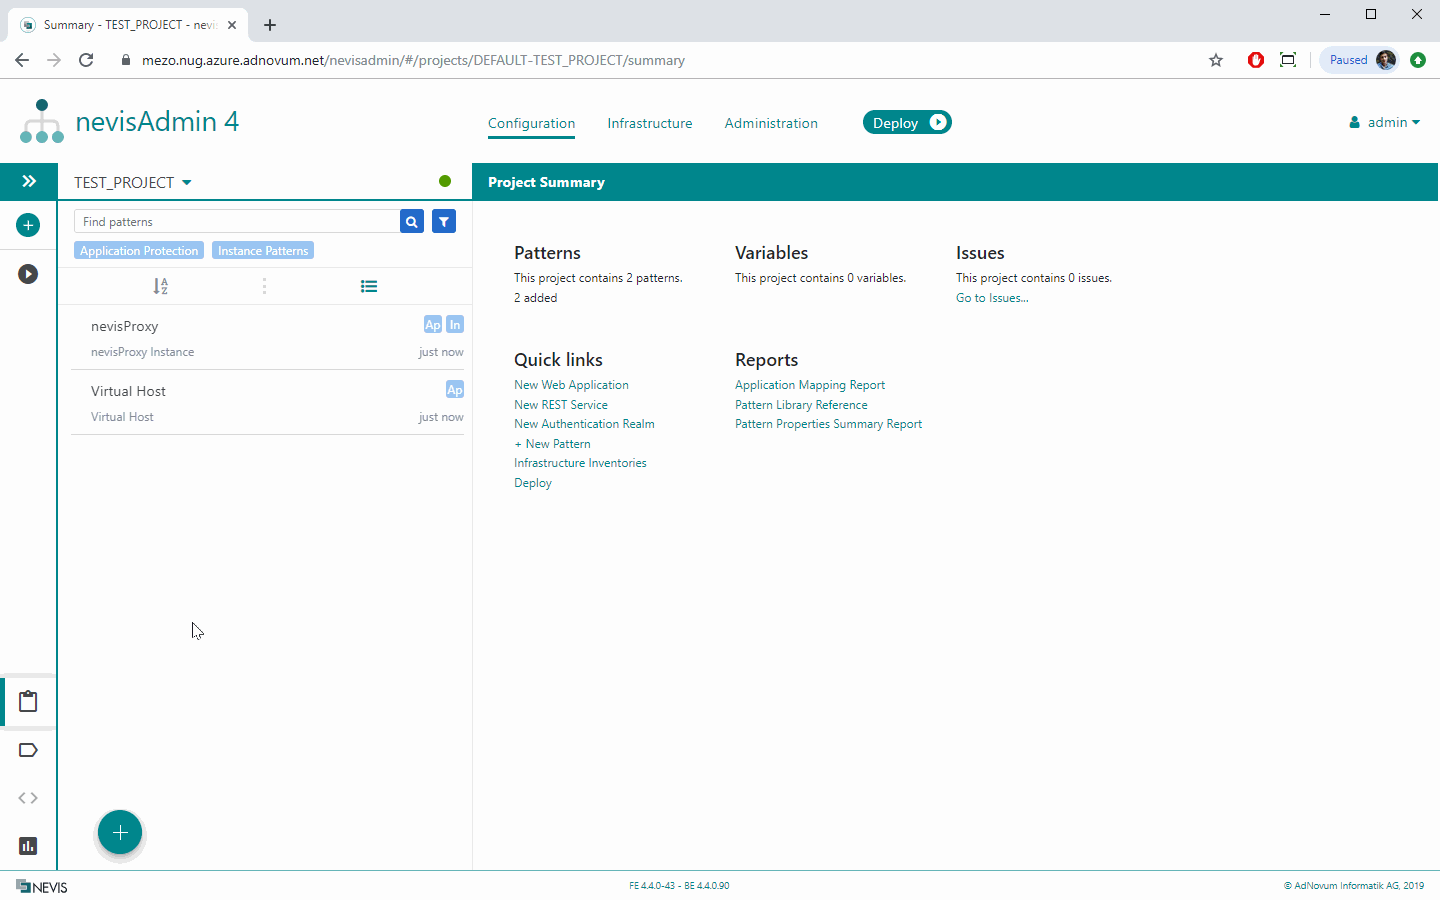Click the Go to Issues link
Screen dimensions: 1440x900
tap(992, 298)
